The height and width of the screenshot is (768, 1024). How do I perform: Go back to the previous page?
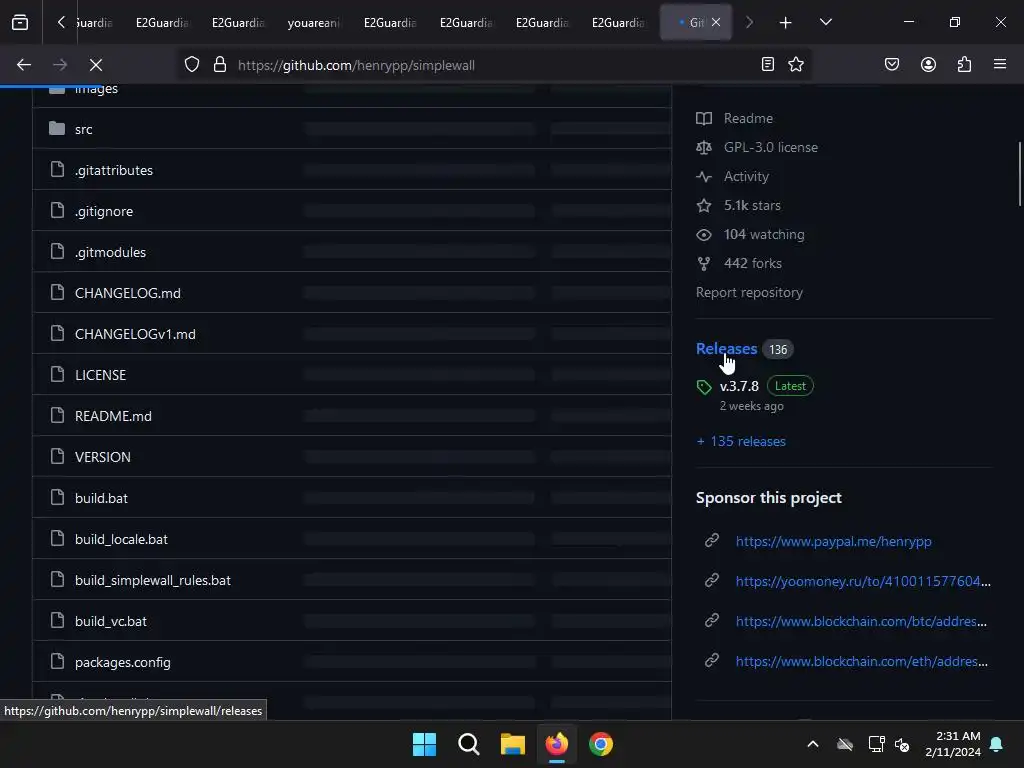(x=24, y=65)
